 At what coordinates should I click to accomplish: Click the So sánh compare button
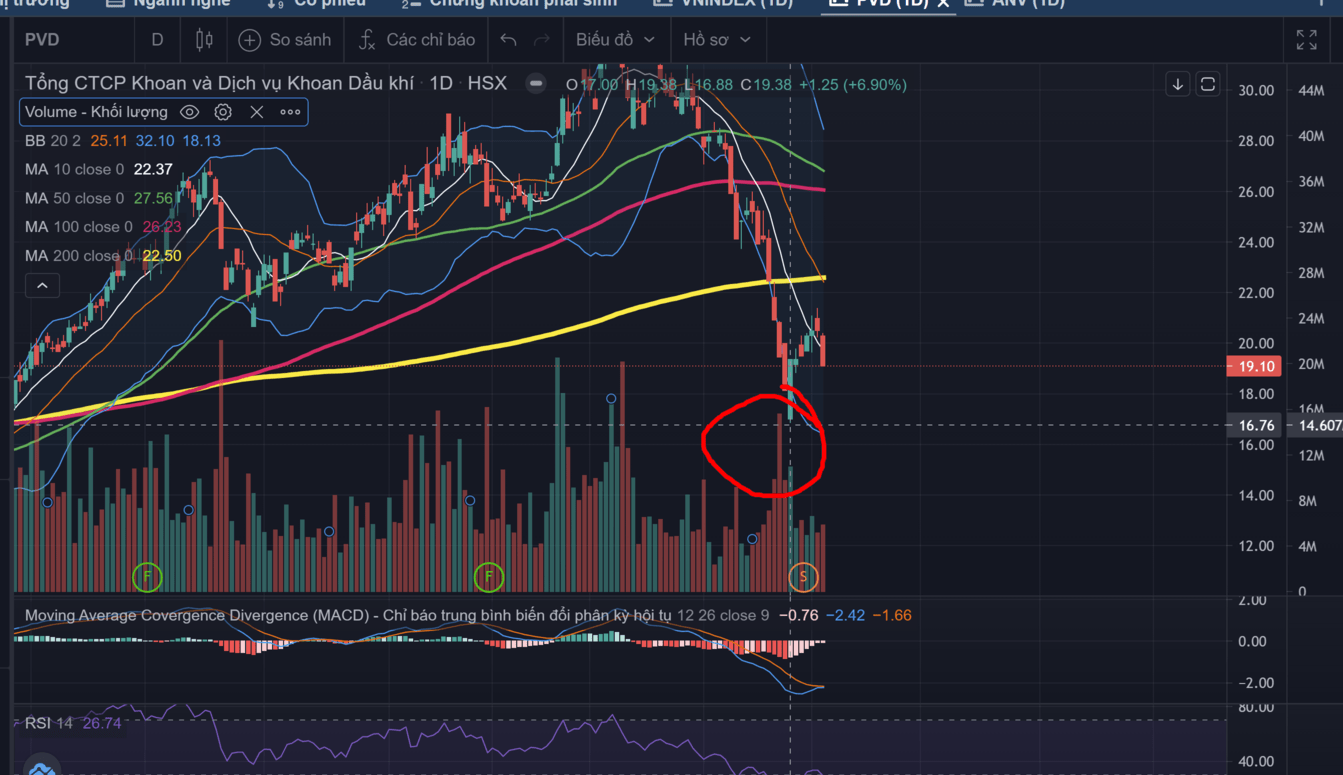tap(285, 40)
